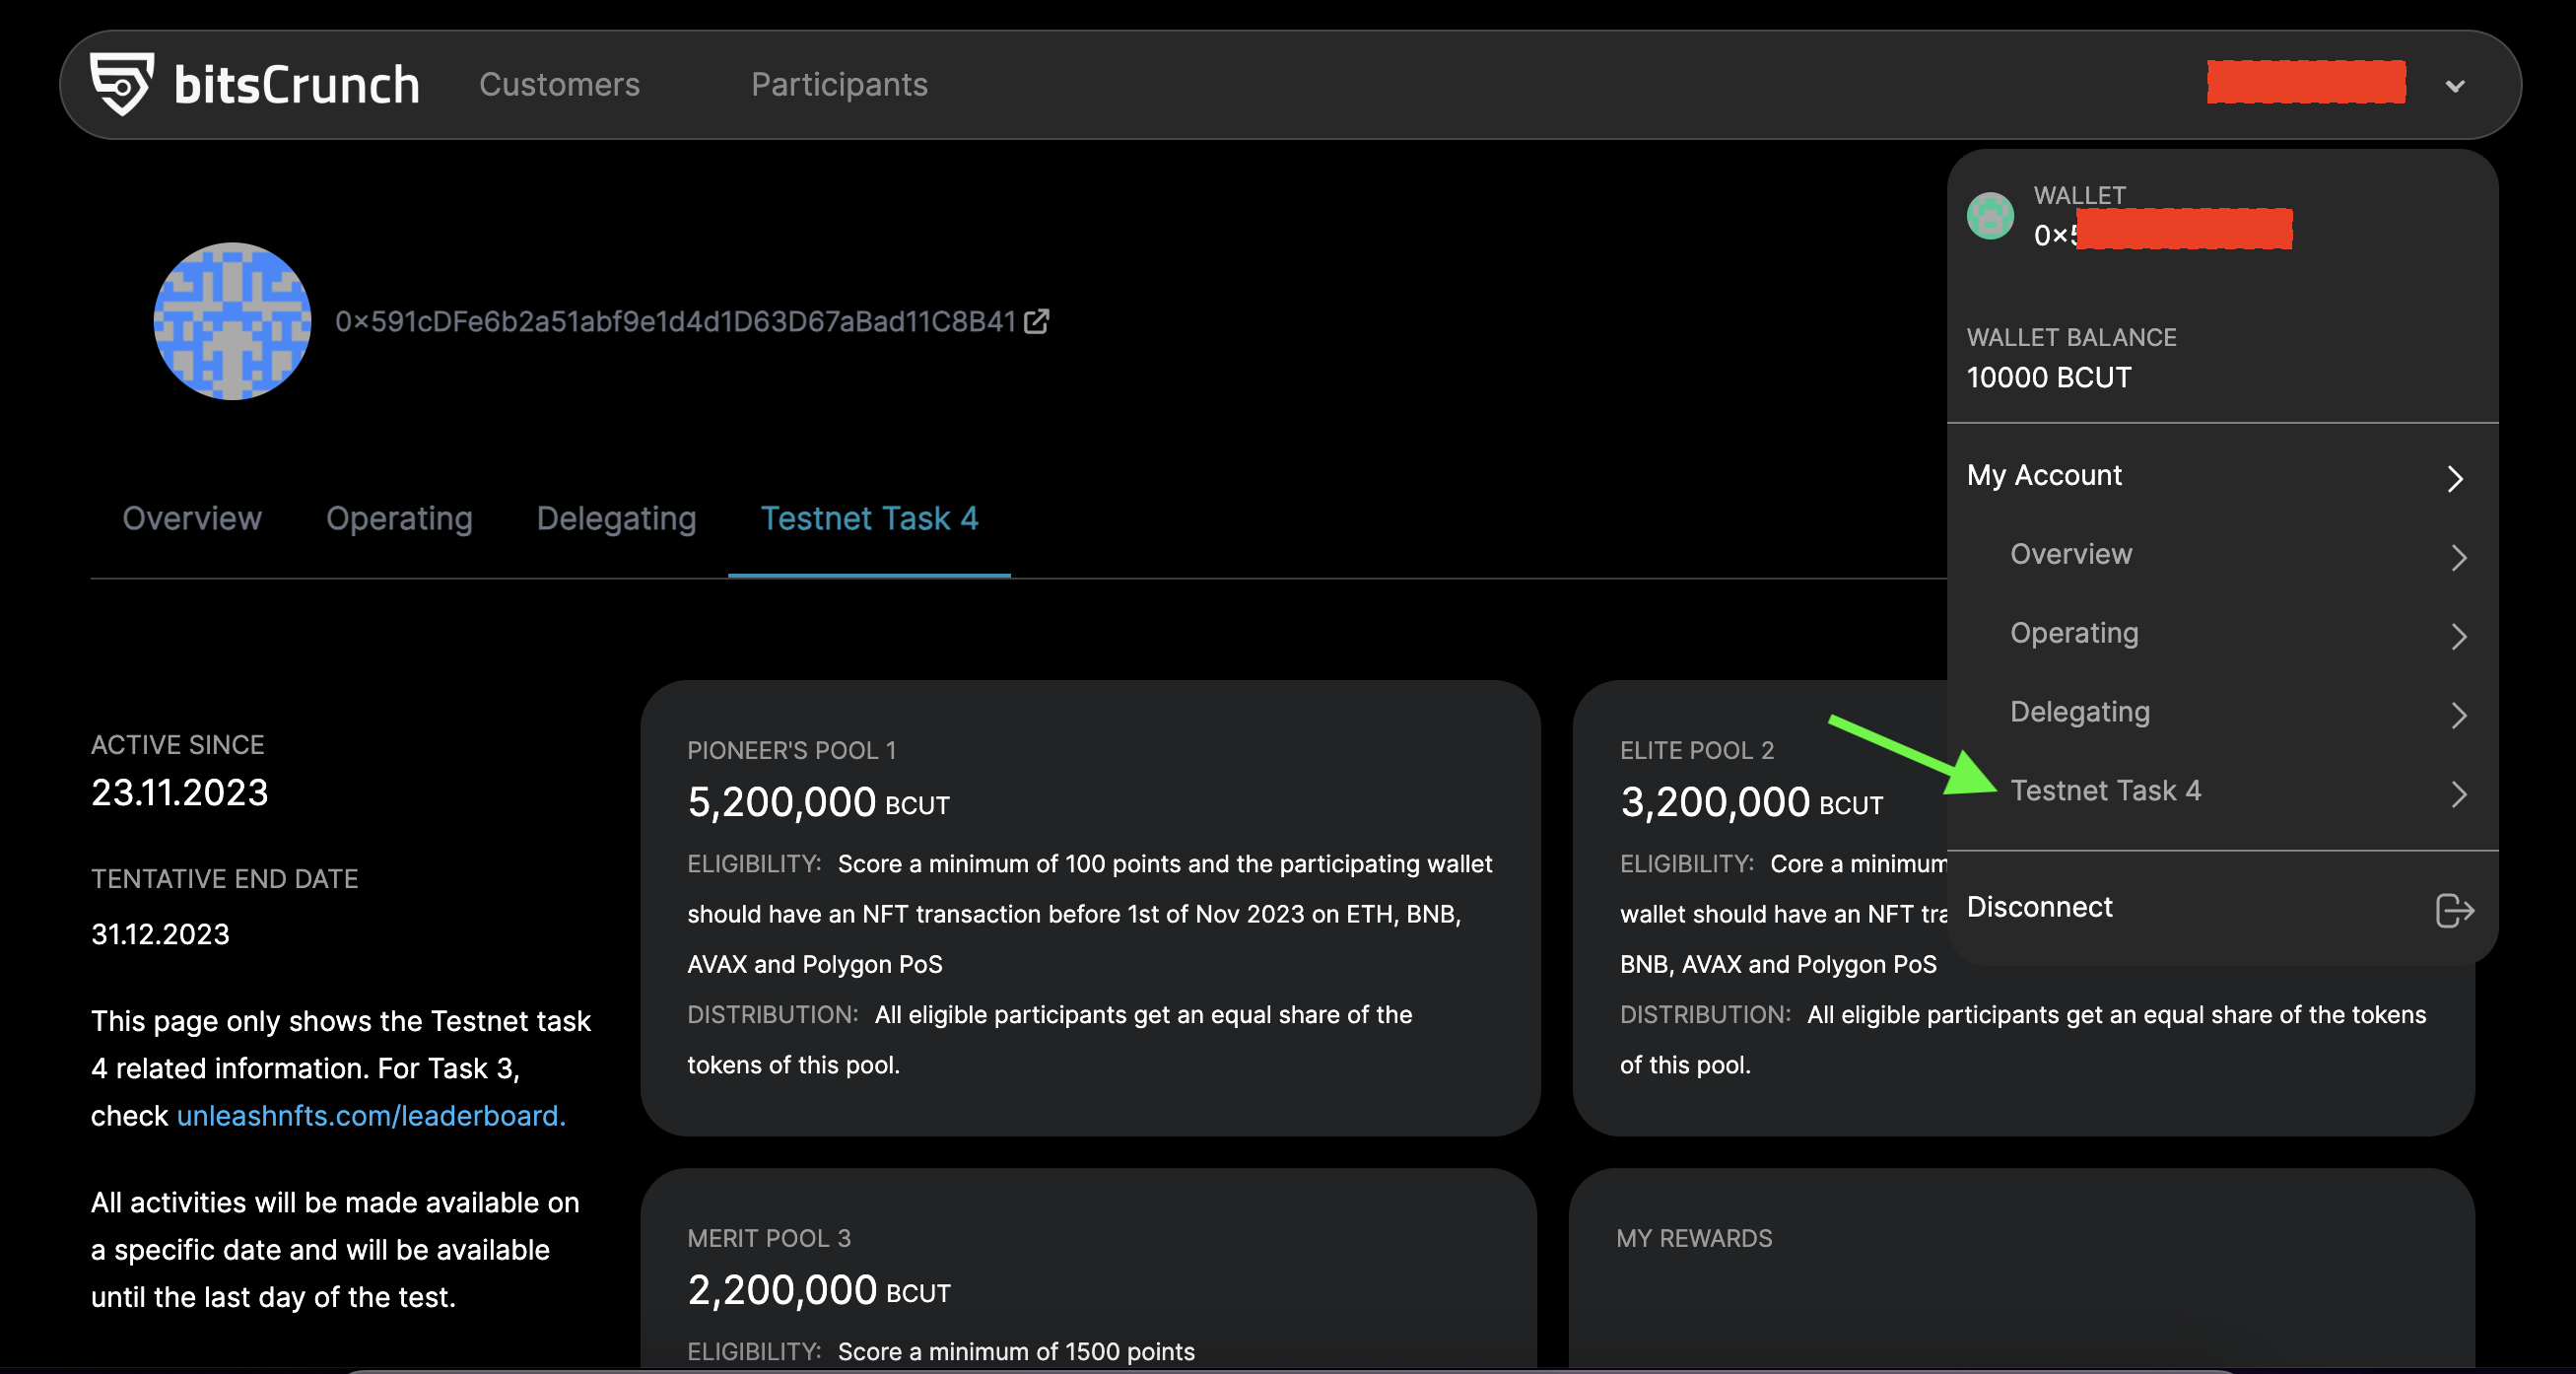Image resolution: width=2576 pixels, height=1374 pixels.
Task: Click the My Rewards card heading
Action: [x=1694, y=1238]
